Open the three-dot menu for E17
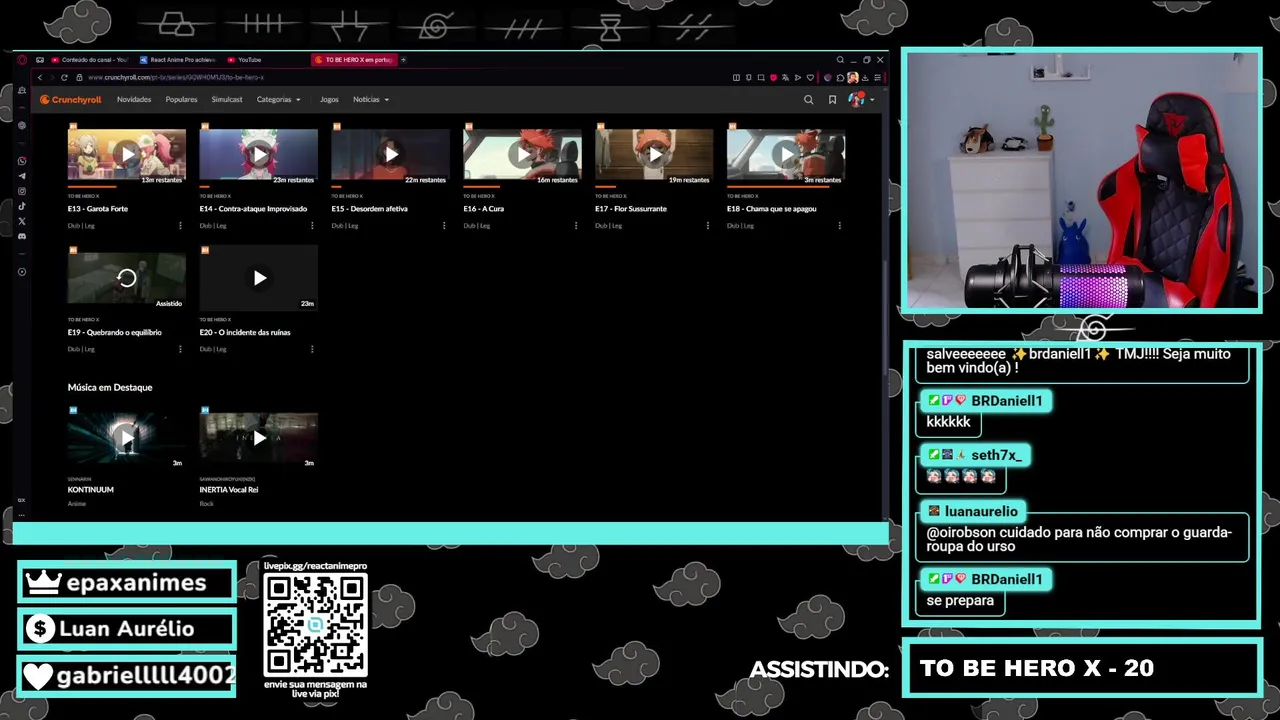Image resolution: width=1280 pixels, height=720 pixels. tap(708, 226)
